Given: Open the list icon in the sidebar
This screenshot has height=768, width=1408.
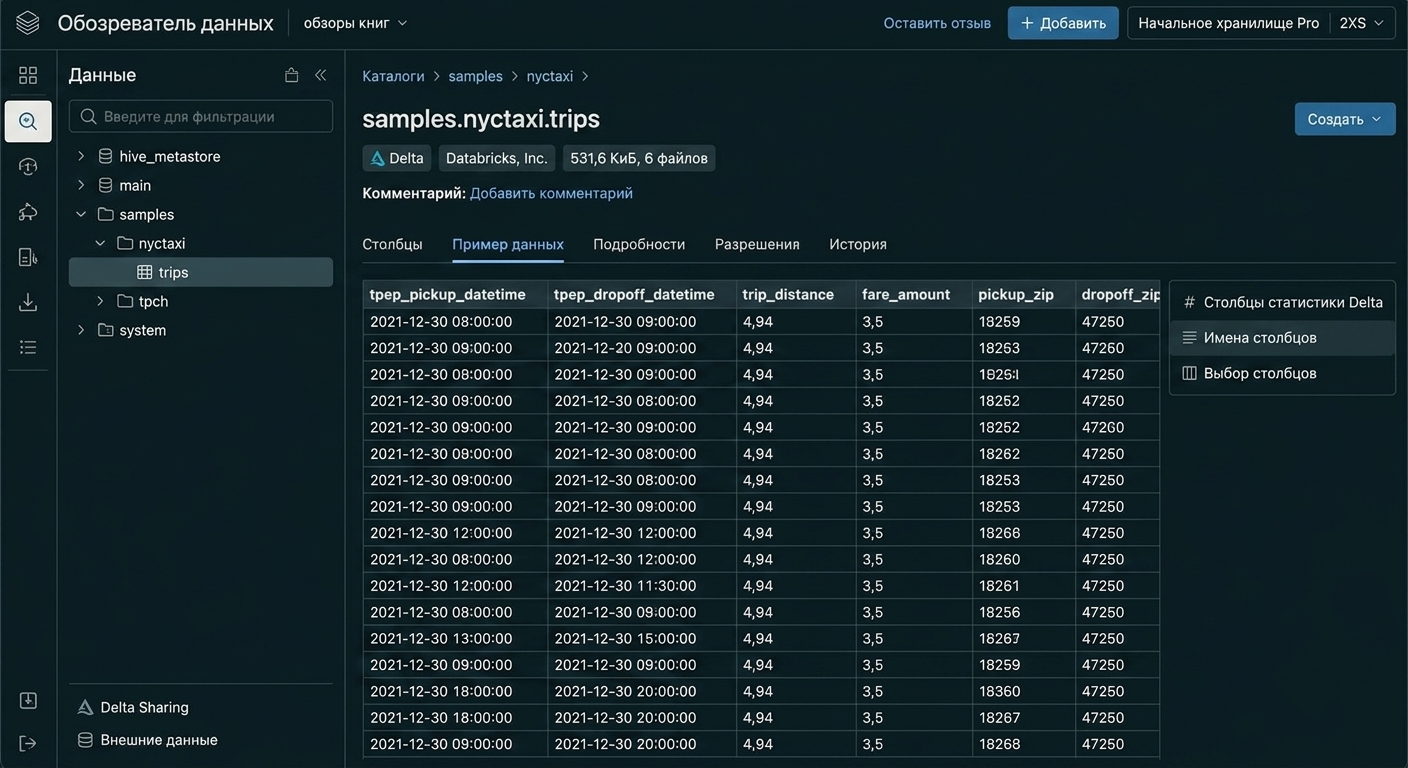Looking at the screenshot, I should click(x=28, y=347).
